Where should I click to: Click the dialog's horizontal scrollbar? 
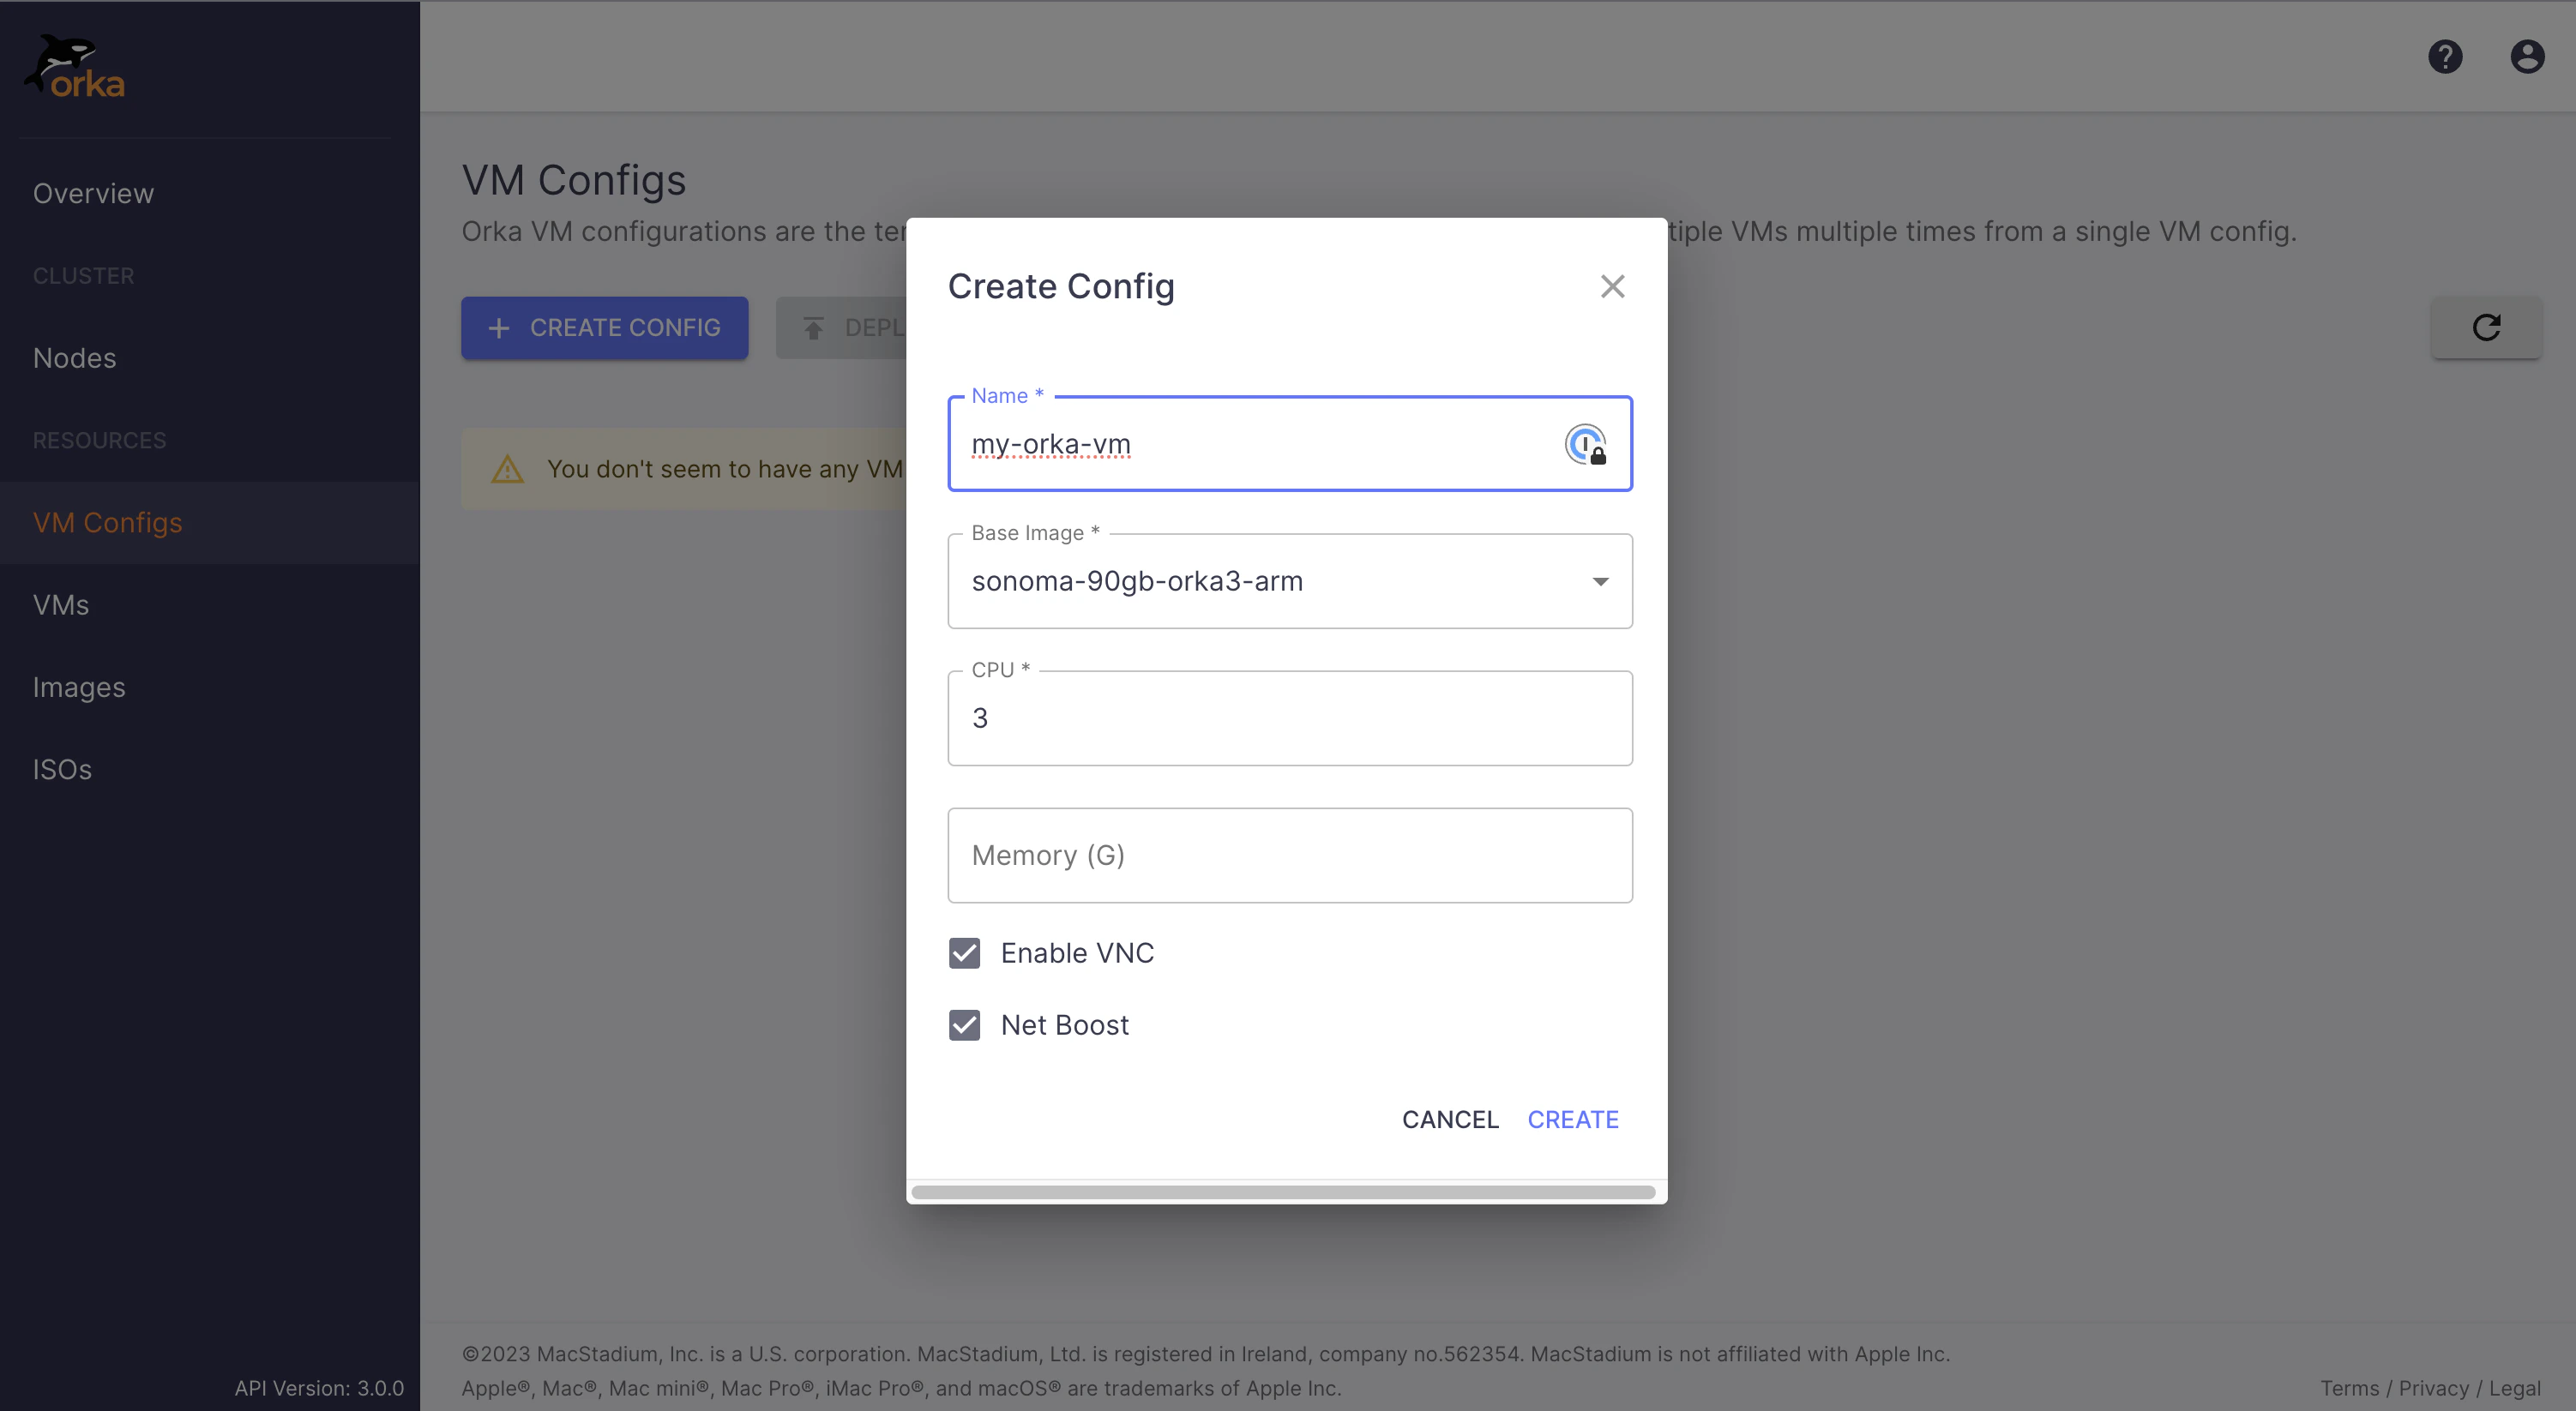1283,1191
